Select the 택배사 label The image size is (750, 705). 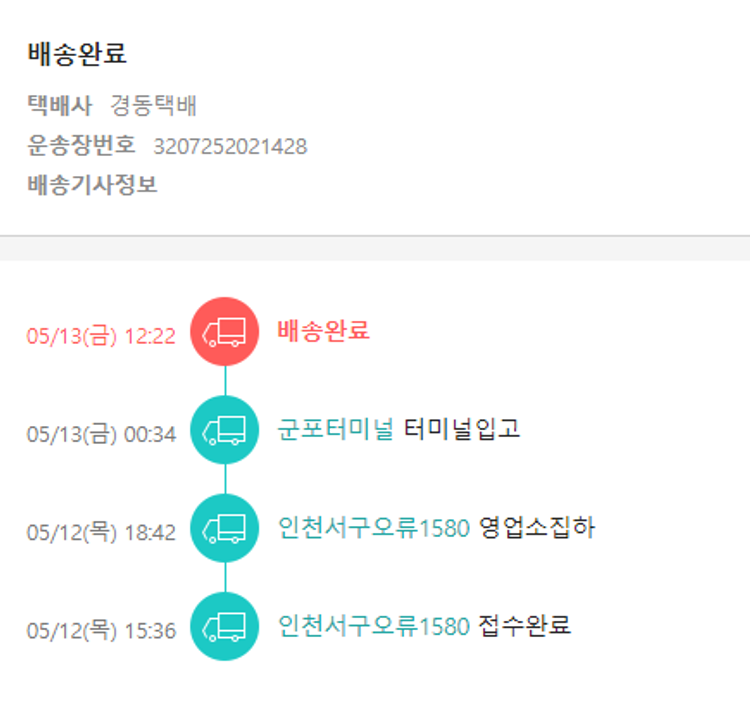point(59,106)
